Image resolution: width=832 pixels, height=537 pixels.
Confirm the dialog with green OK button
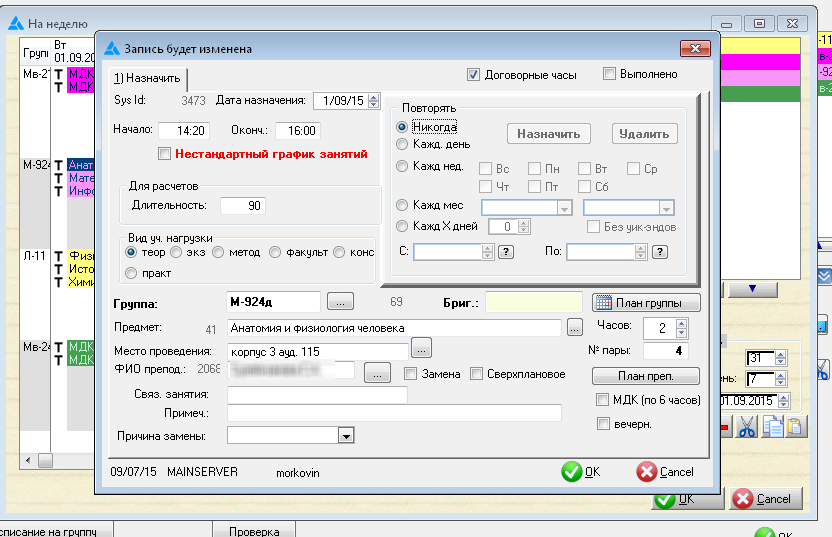click(x=582, y=472)
